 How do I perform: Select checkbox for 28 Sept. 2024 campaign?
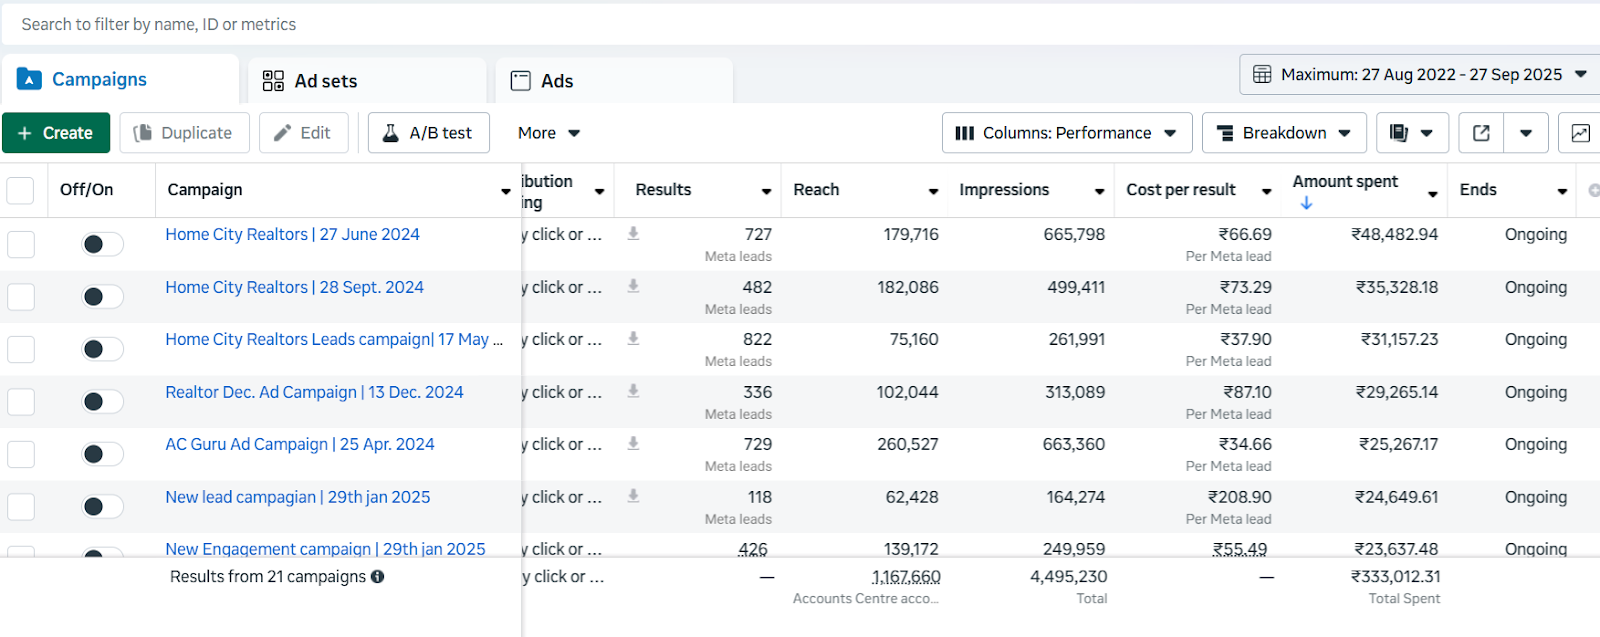coord(21,297)
